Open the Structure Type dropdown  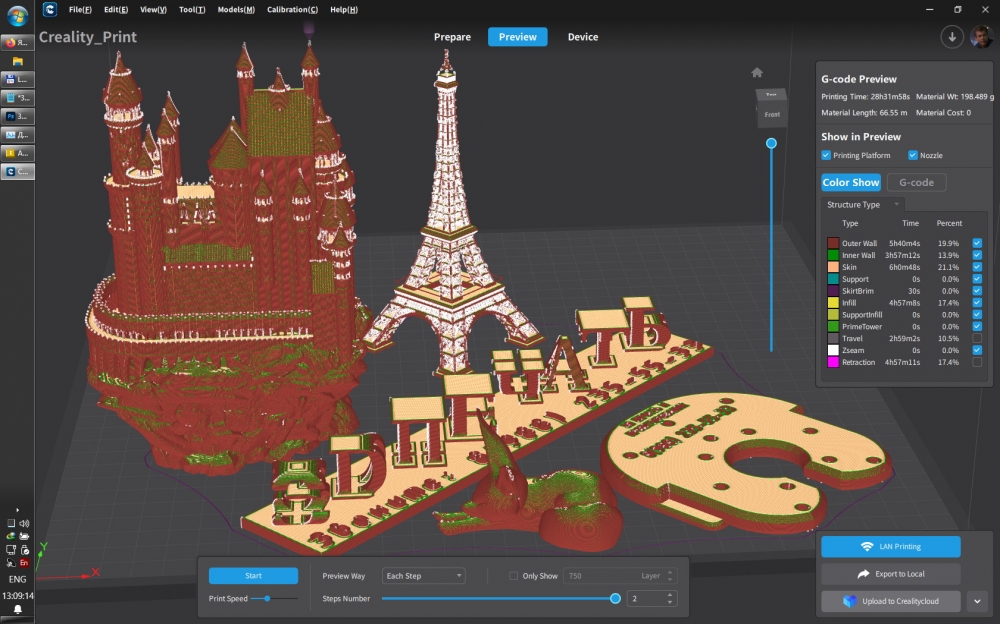862,204
